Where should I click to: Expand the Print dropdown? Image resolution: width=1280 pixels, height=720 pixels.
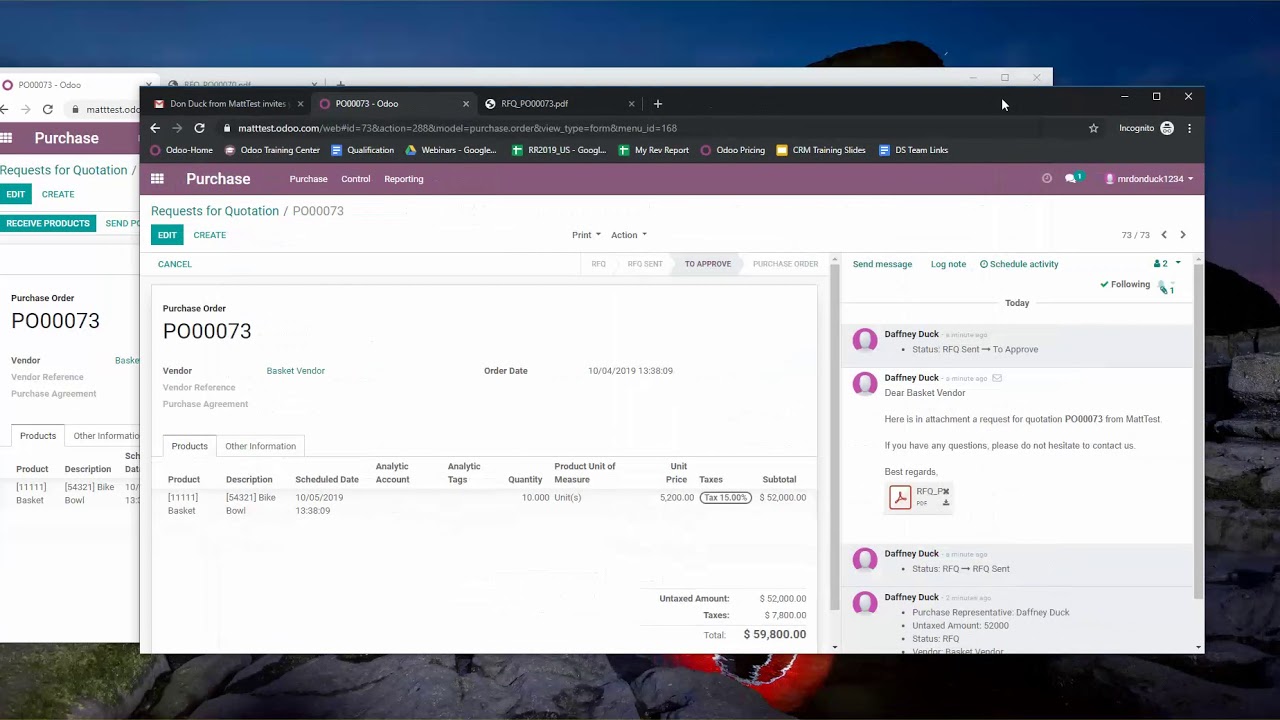tap(586, 235)
